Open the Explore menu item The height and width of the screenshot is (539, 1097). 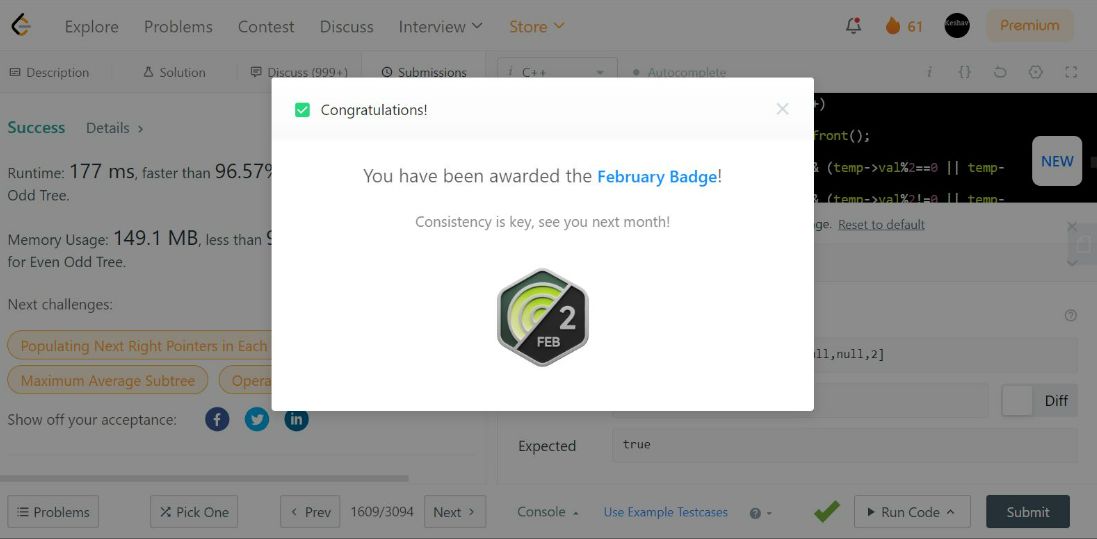click(x=92, y=27)
